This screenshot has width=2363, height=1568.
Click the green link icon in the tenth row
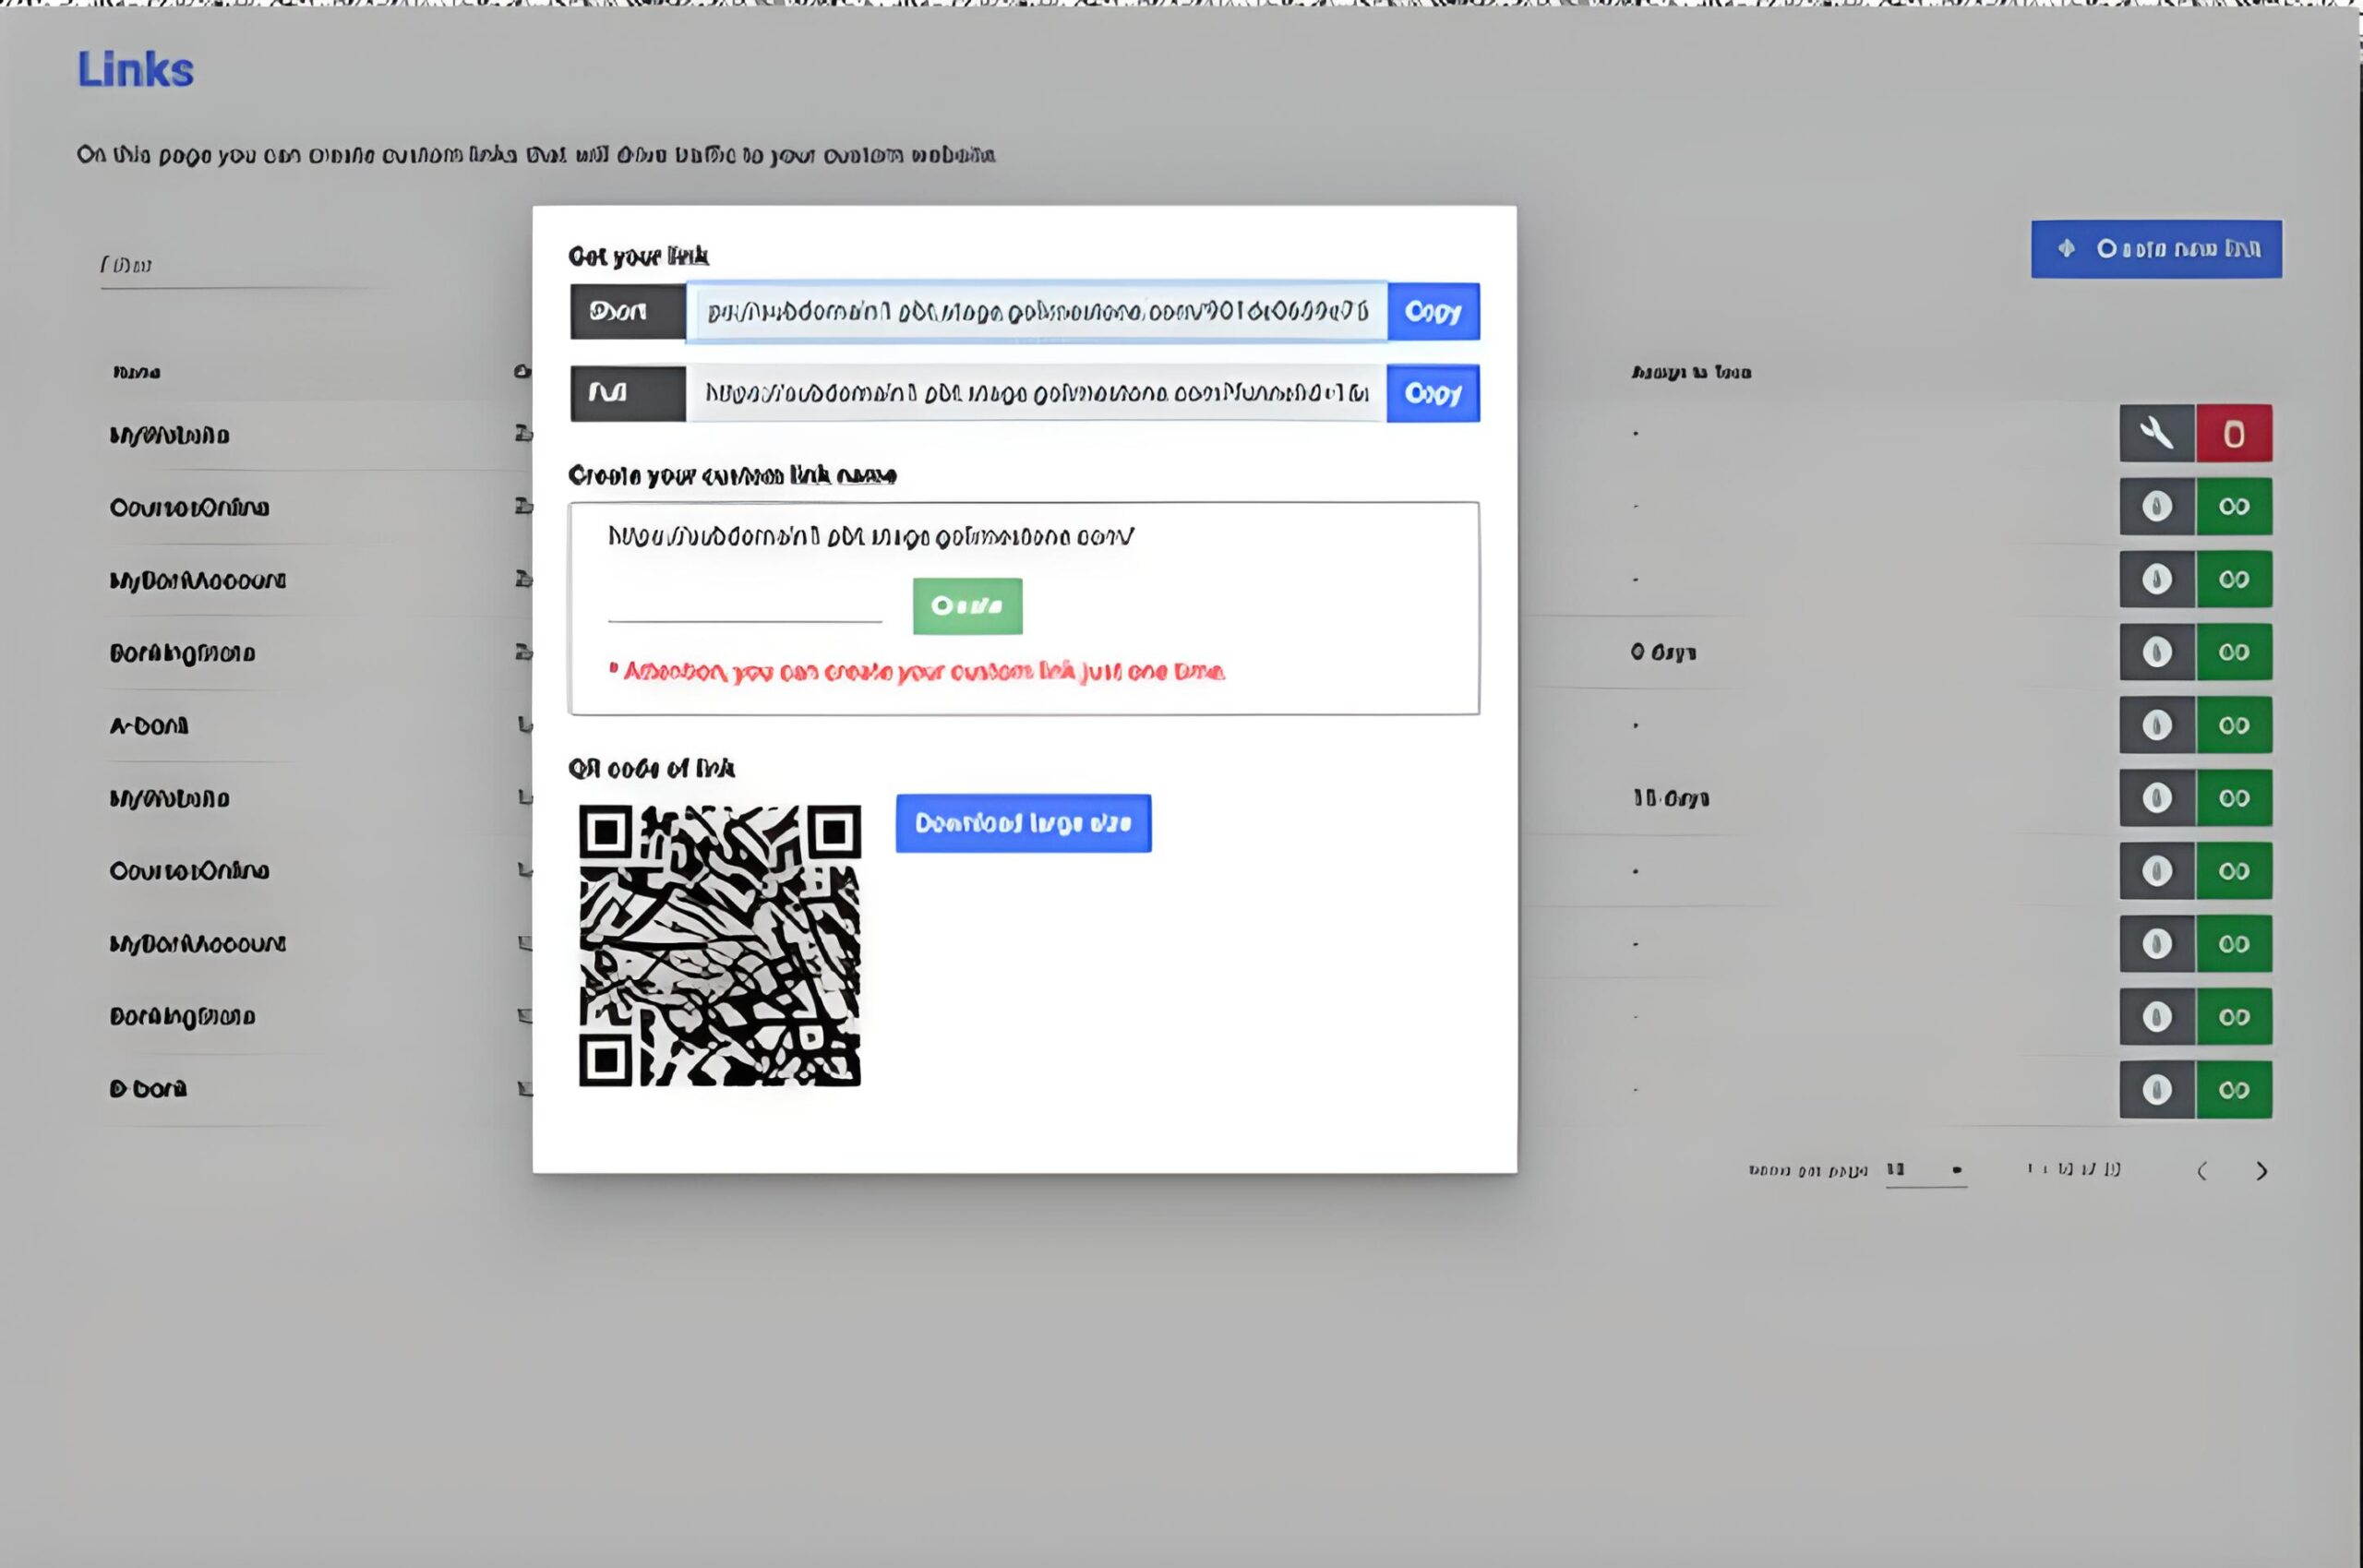(x=2234, y=1089)
